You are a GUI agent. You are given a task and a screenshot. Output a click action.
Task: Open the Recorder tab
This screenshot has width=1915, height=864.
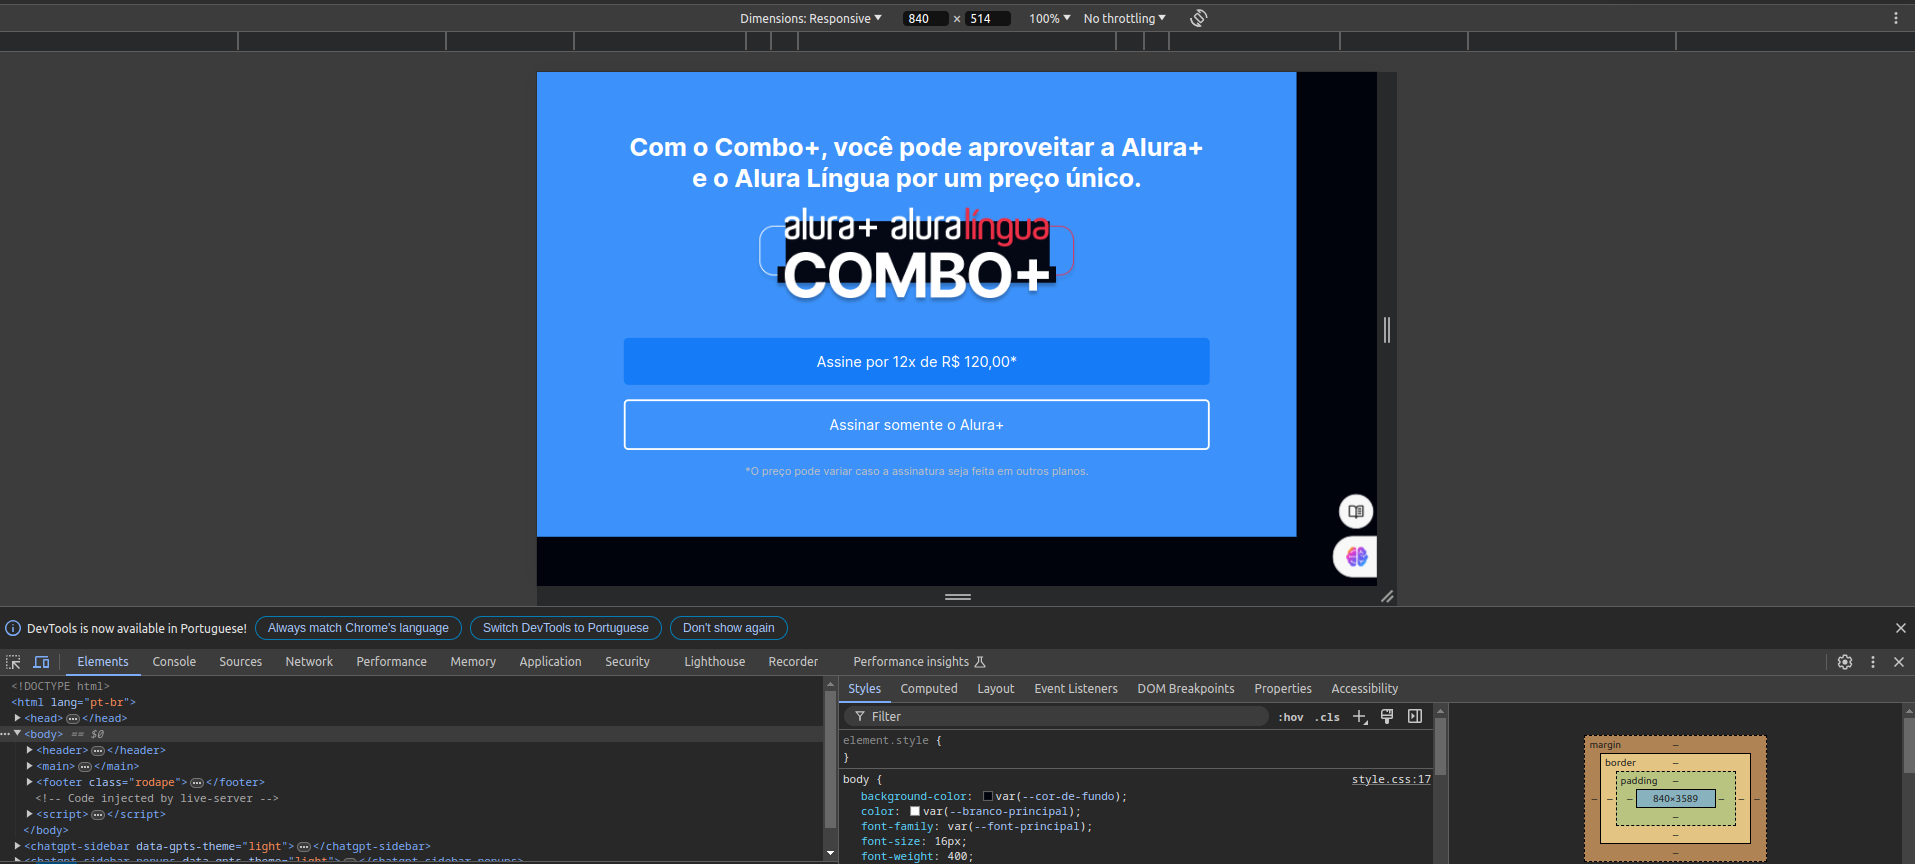point(793,662)
